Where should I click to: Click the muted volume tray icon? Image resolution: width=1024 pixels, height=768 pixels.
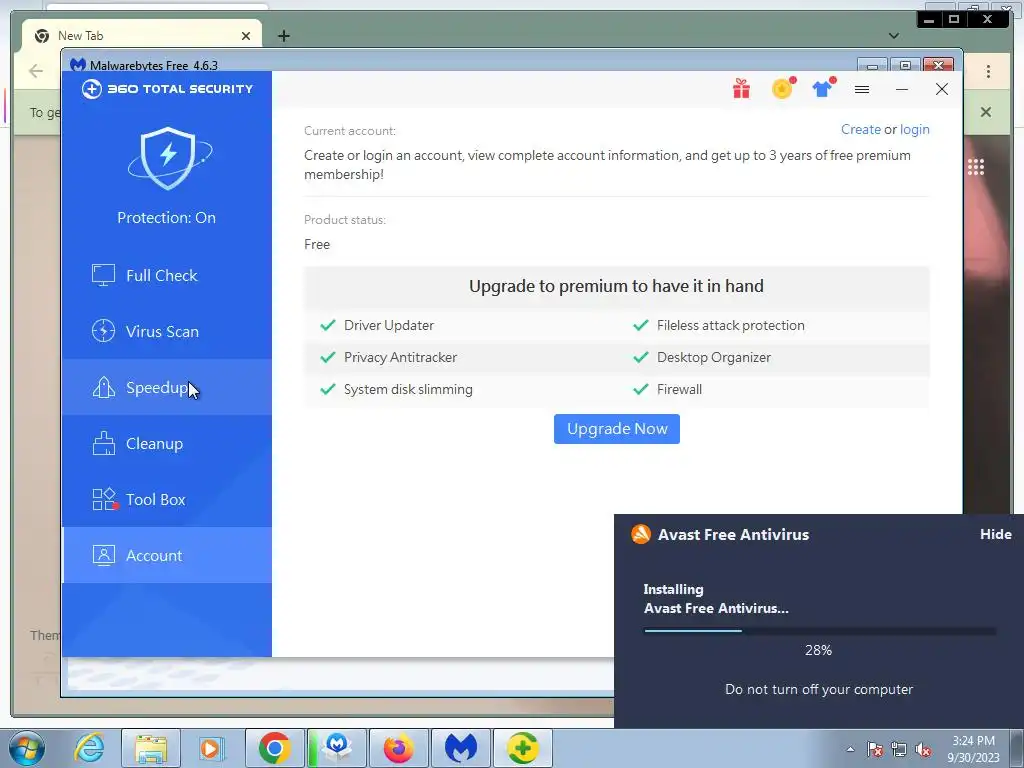tap(923, 749)
